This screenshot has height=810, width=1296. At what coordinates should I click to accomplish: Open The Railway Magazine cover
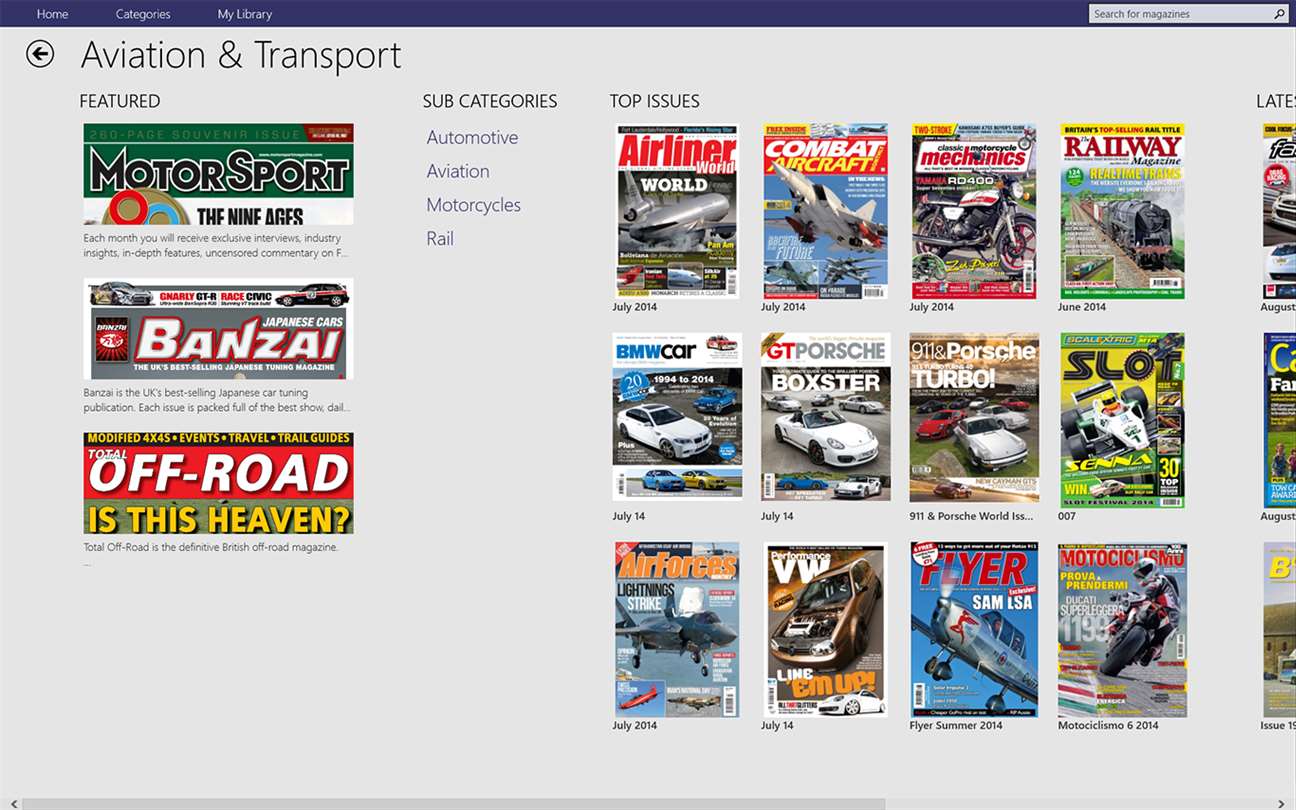pos(1123,211)
